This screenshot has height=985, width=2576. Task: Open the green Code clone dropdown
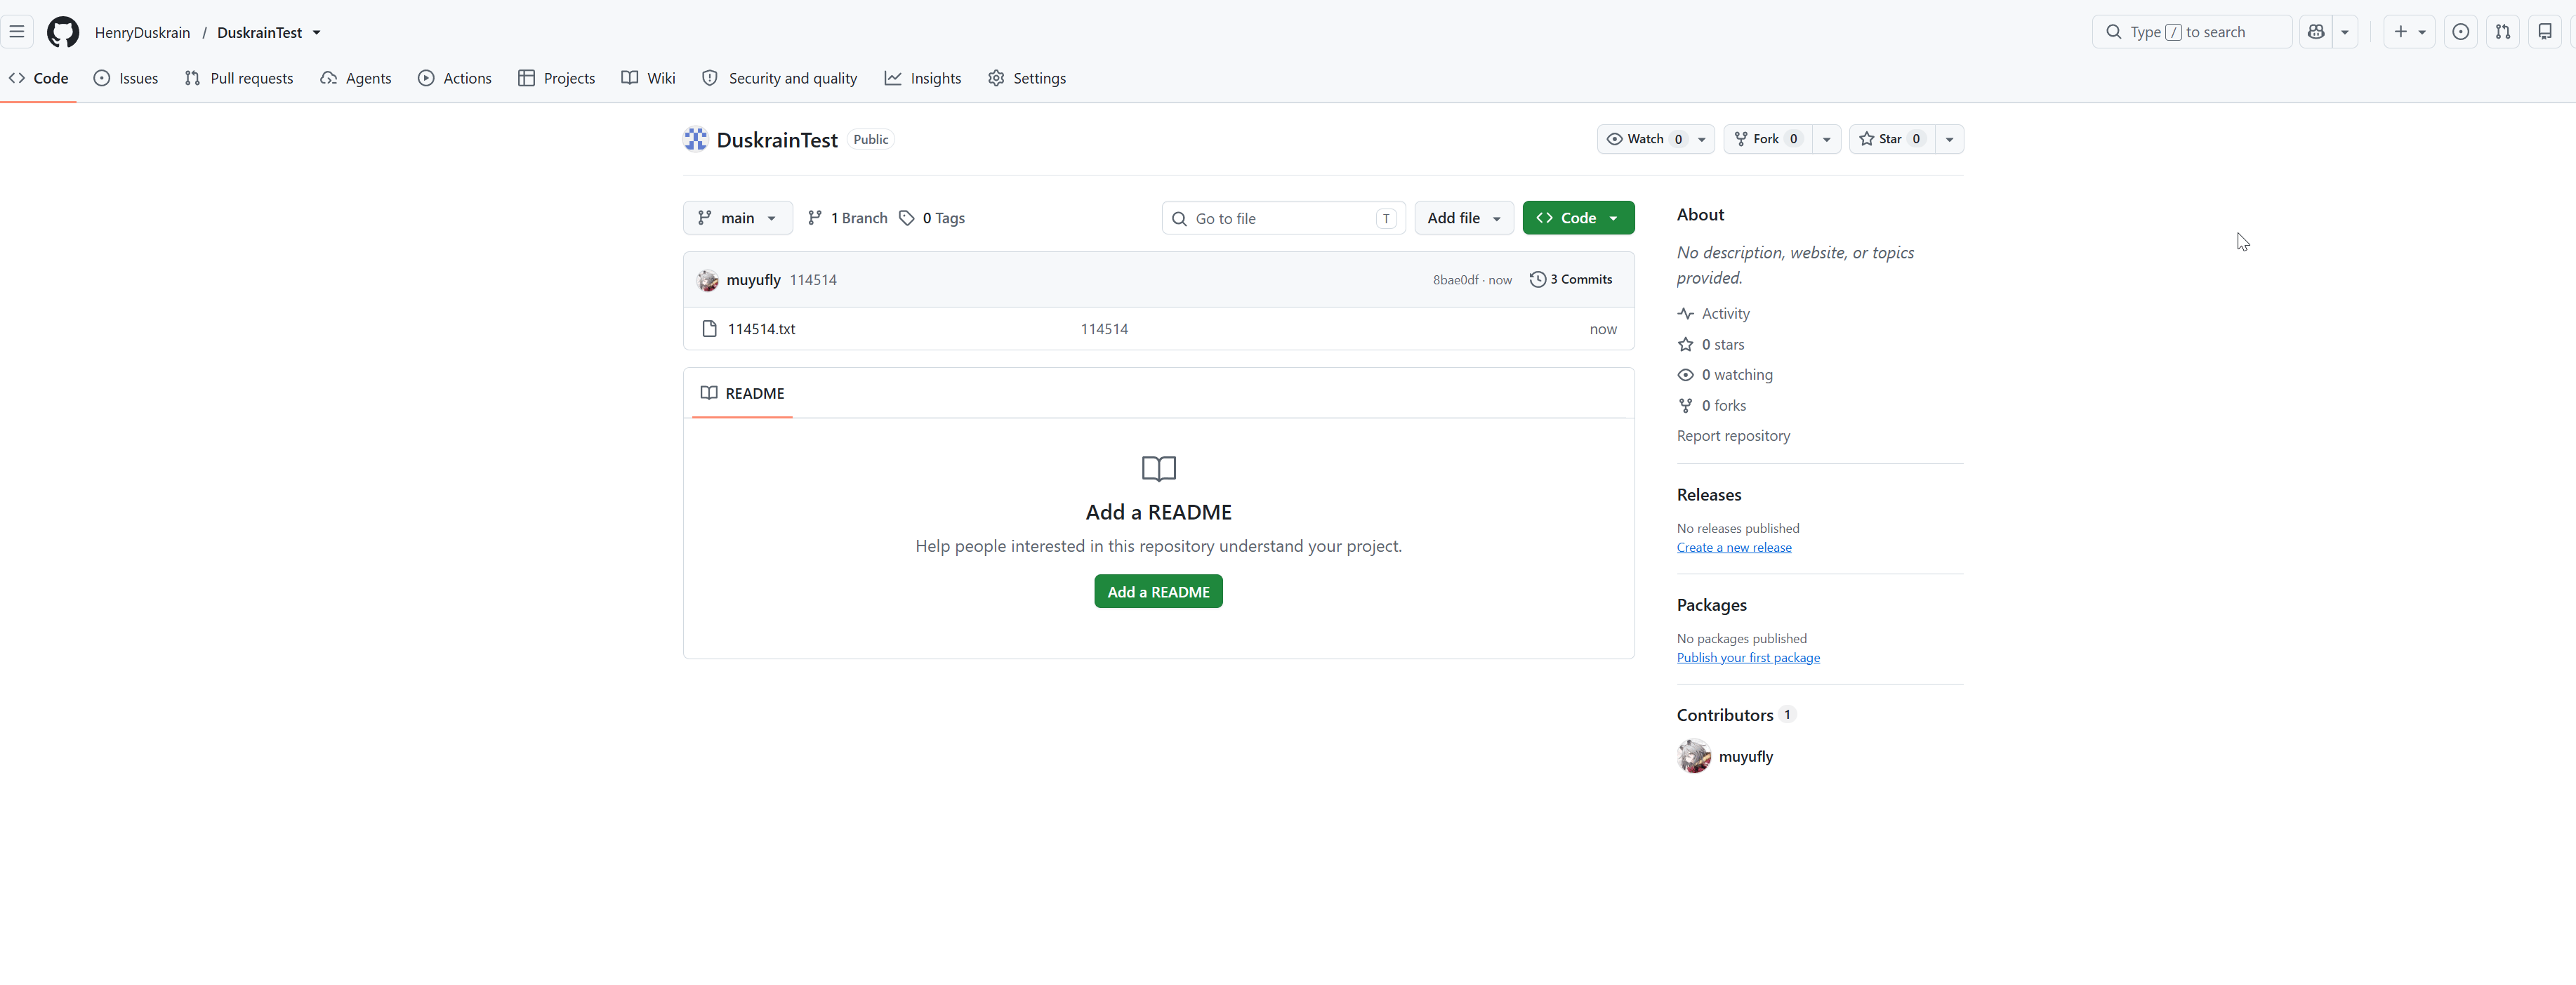1578,218
